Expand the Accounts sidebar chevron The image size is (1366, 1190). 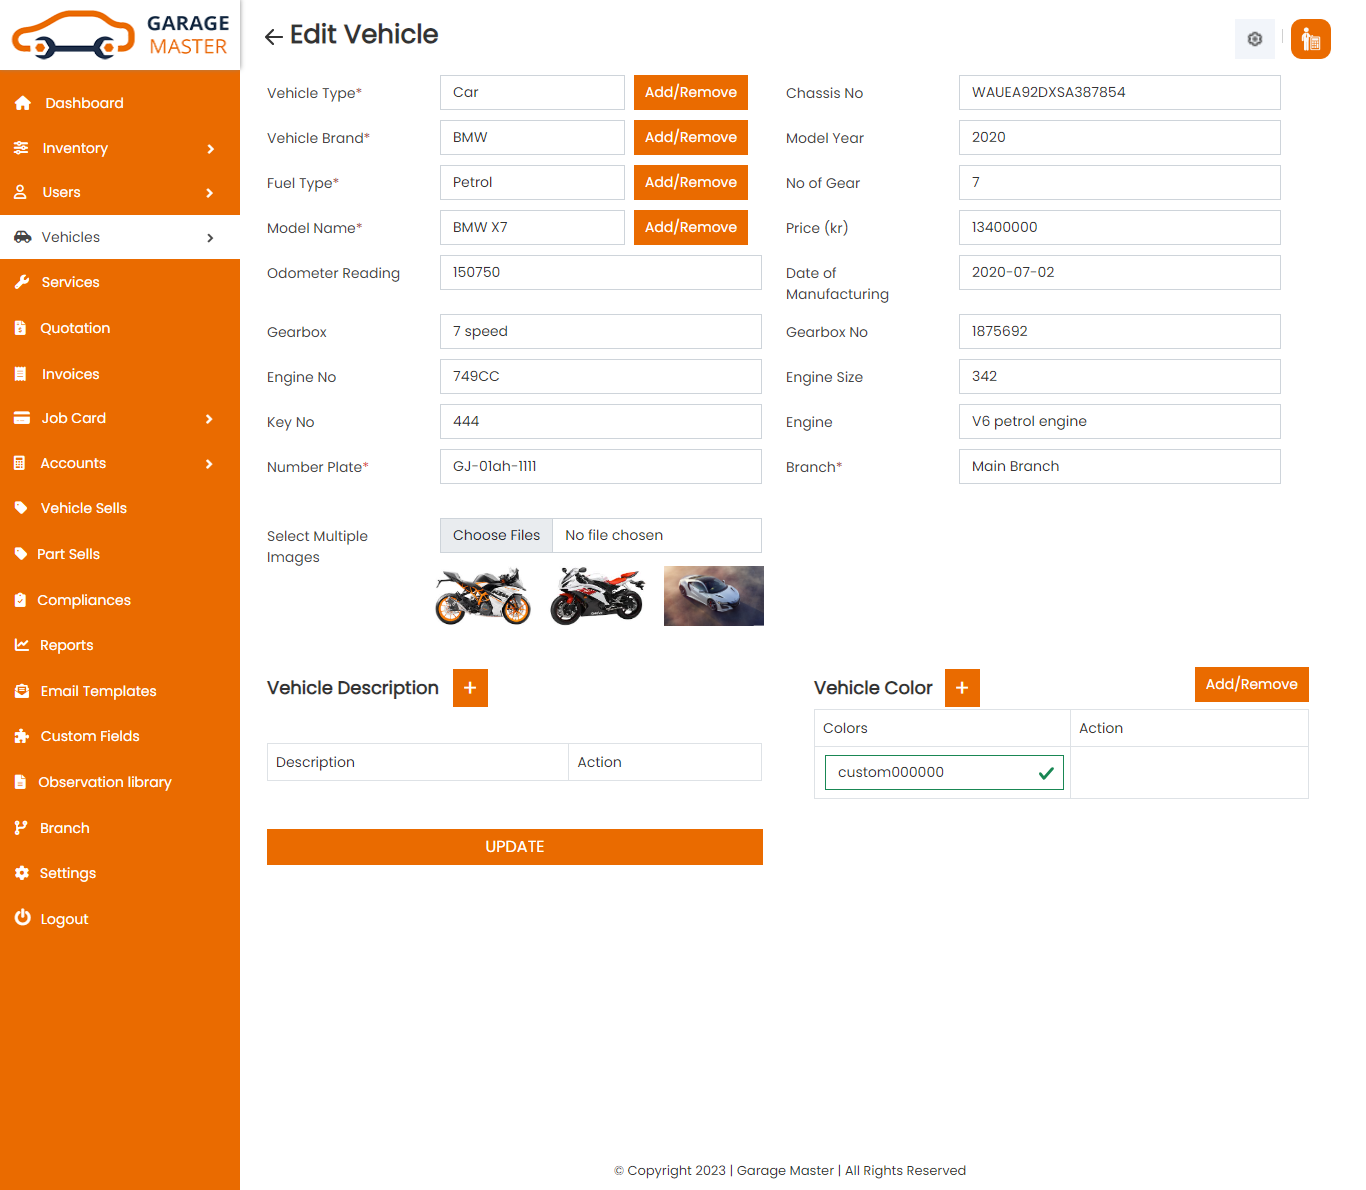pos(210,464)
